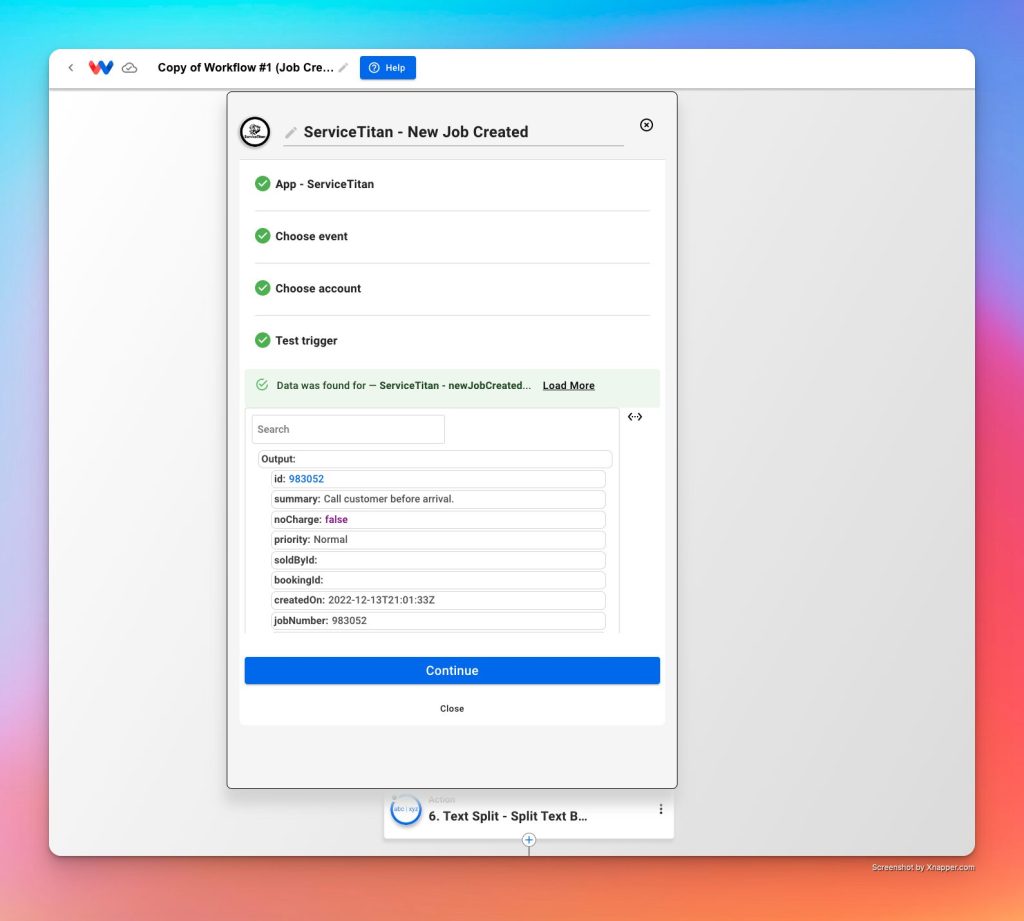Click the Text Split abc|xyz icon
The image size is (1024, 921).
[x=406, y=809]
